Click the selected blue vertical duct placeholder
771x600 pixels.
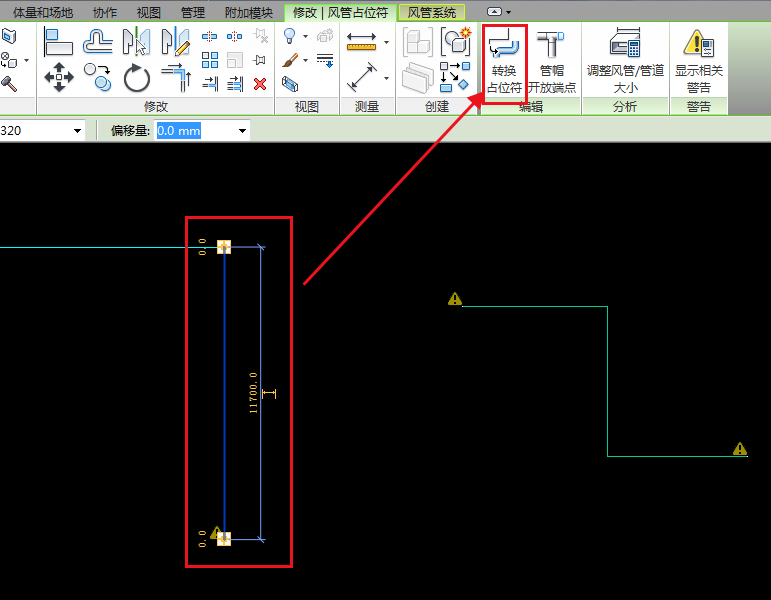225,393
